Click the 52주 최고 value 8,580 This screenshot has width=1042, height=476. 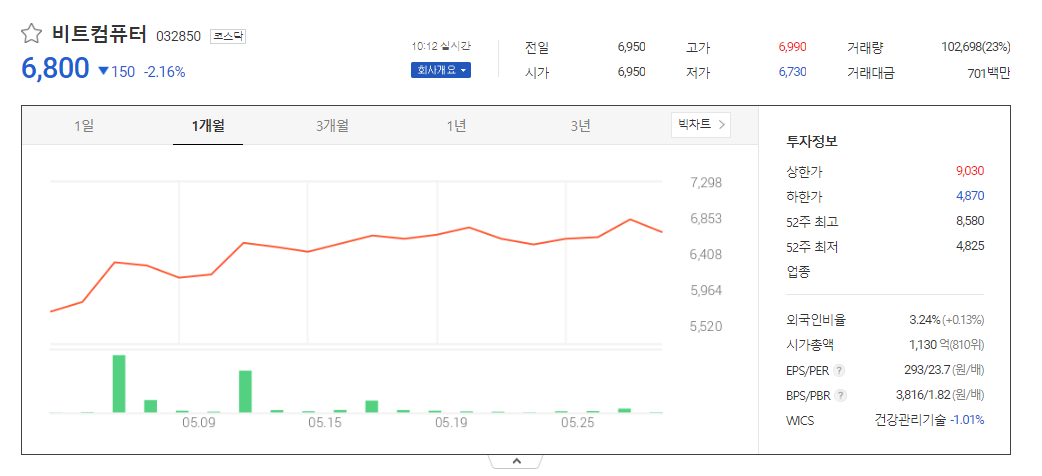970,221
